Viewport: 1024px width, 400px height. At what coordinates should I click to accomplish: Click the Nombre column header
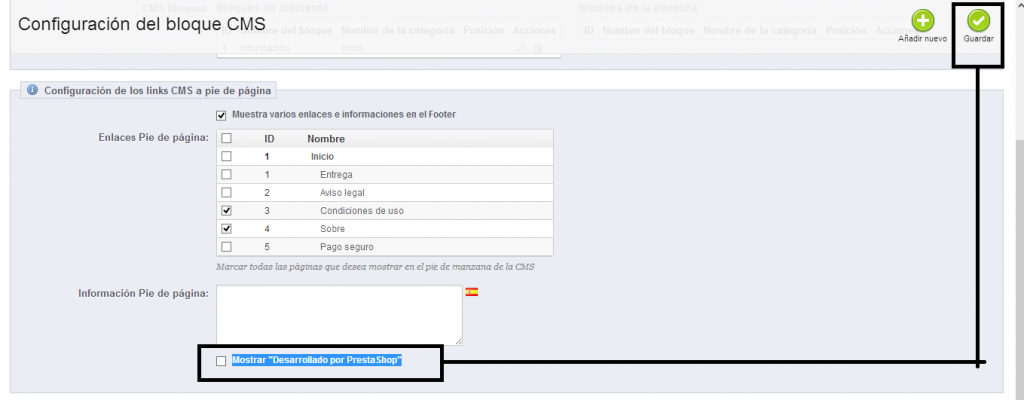click(326, 139)
